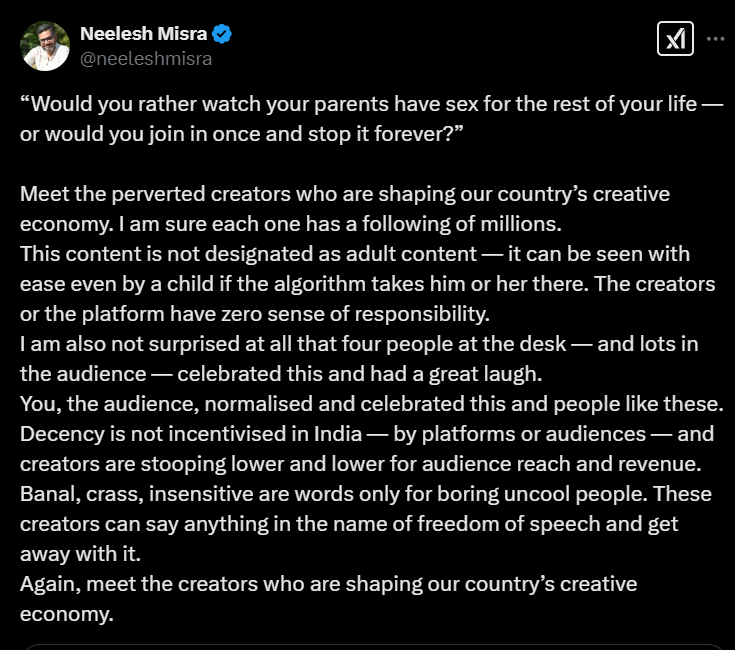Click the blue verified badge

[222, 34]
